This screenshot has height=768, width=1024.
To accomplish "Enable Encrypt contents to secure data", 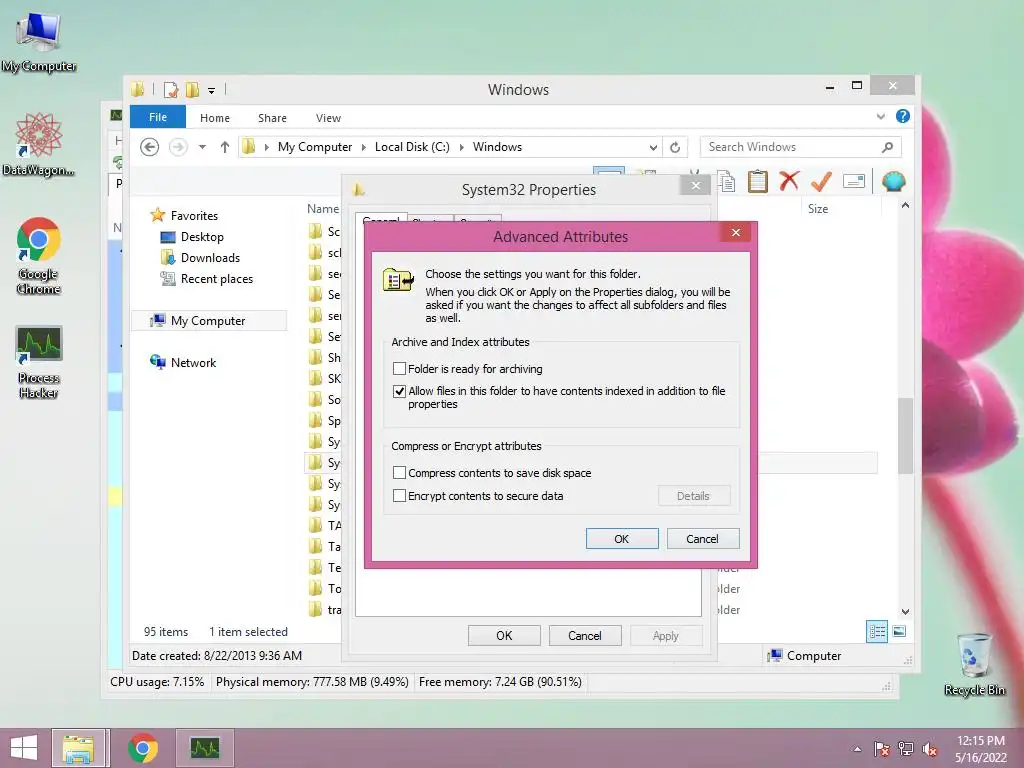I will point(399,496).
